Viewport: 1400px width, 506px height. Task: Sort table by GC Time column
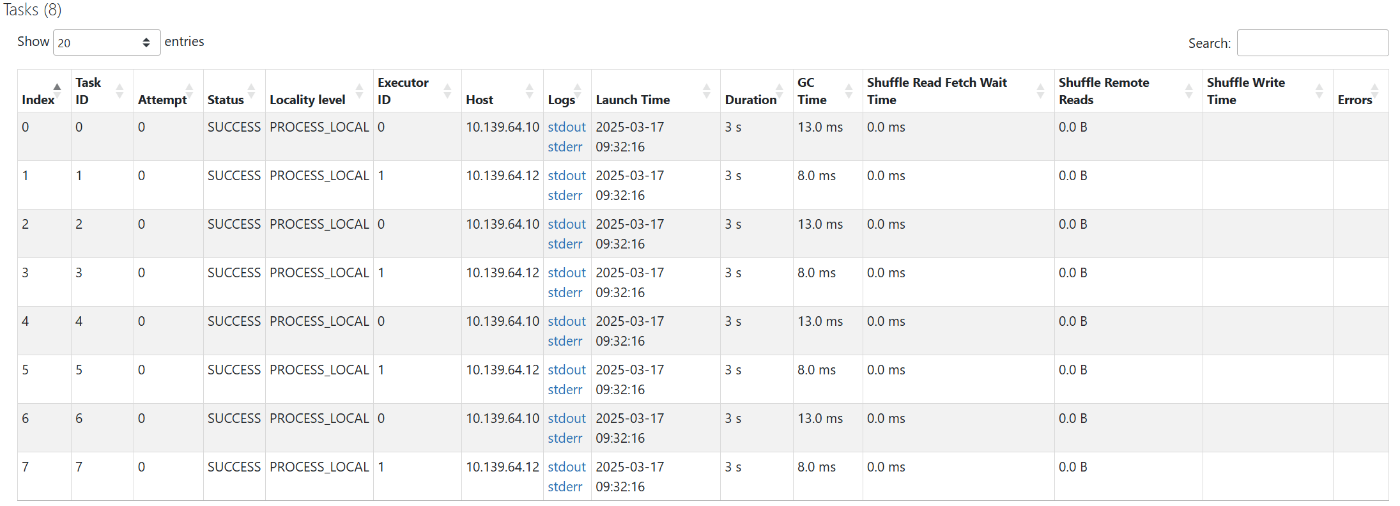pyautogui.click(x=827, y=91)
